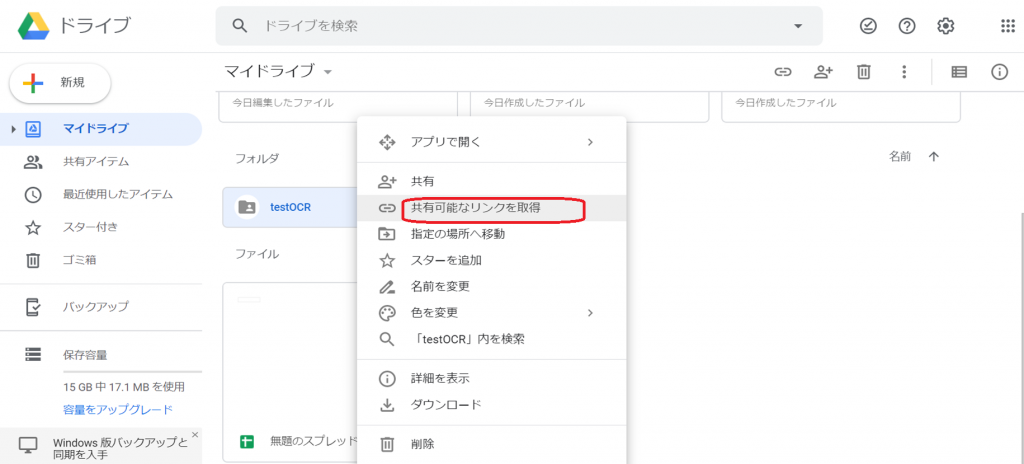Toggle sort direction arrow next to 名前

934,157
